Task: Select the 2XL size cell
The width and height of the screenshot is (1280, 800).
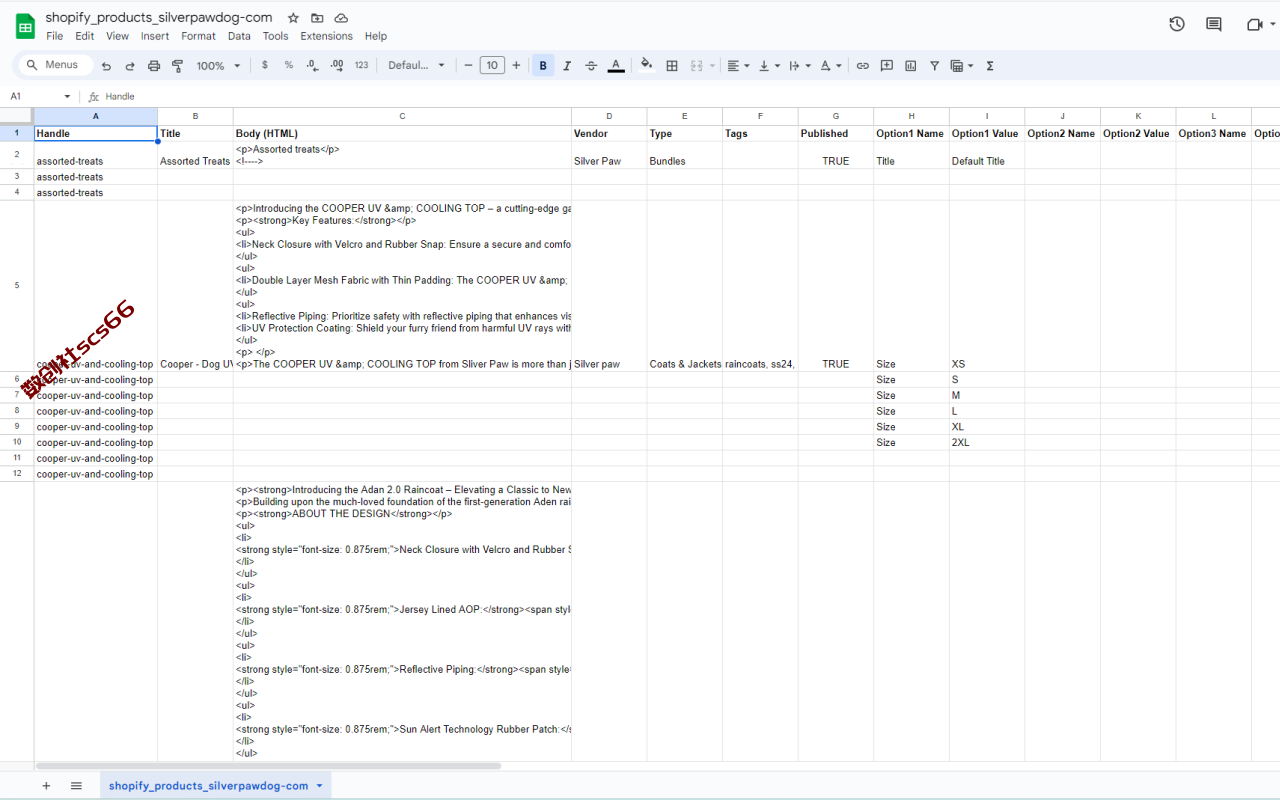Action: (x=987, y=443)
